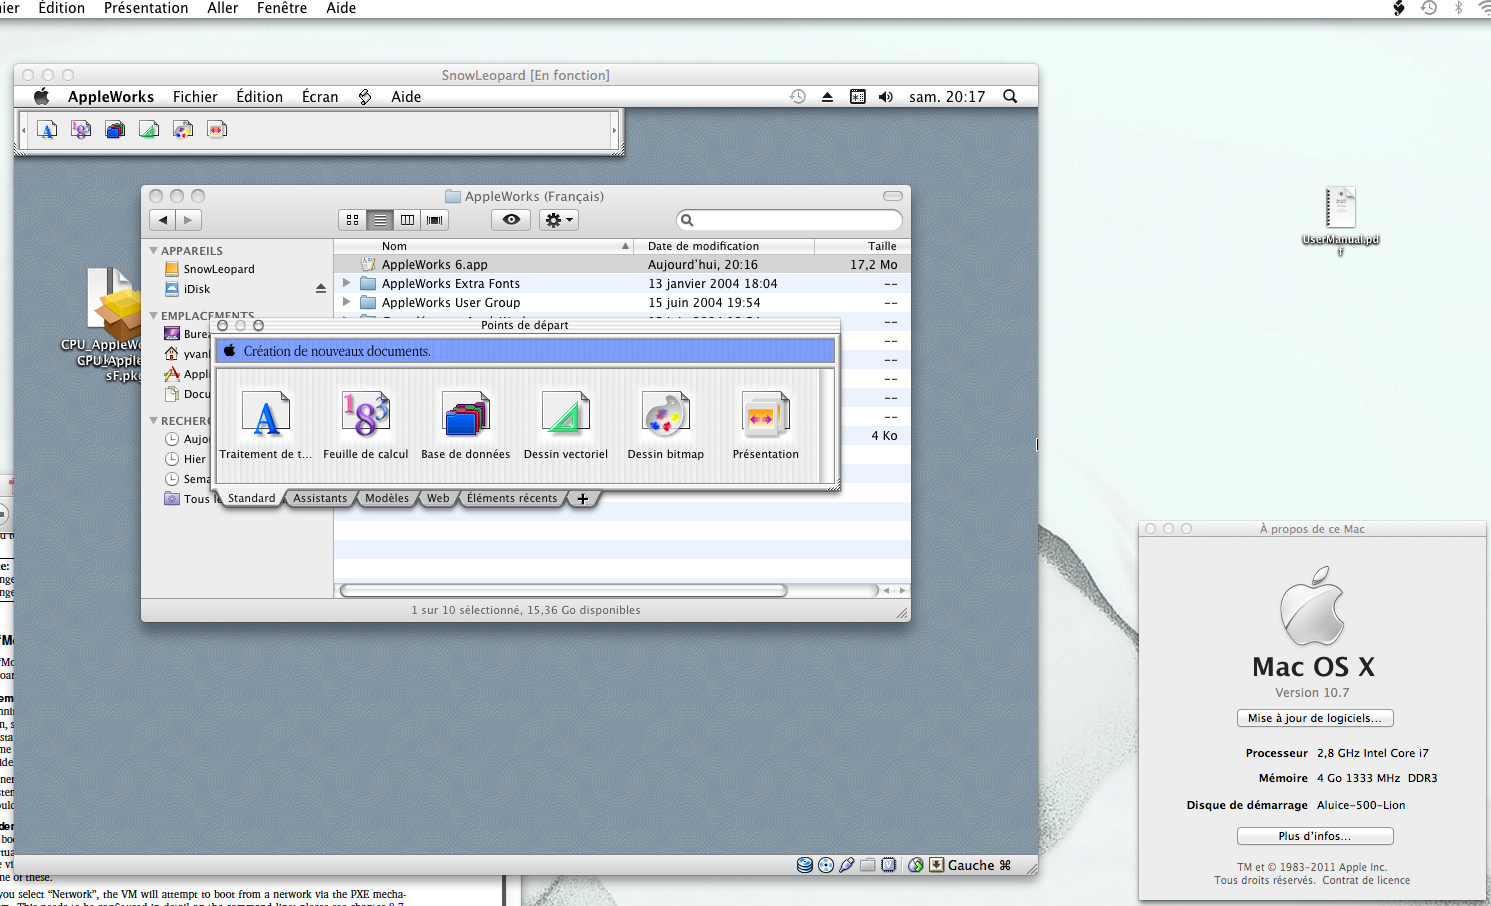Go forward in the Finder window
This screenshot has width=1491, height=906.
[x=188, y=220]
